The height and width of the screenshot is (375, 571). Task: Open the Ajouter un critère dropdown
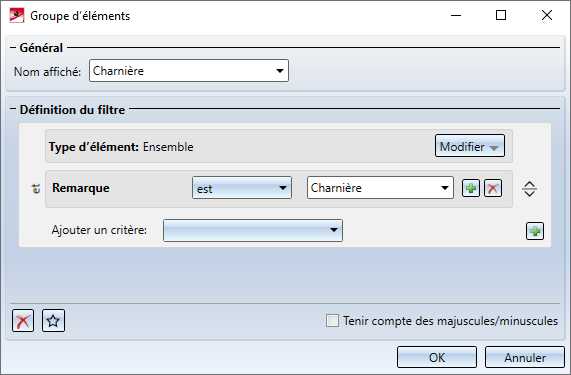pyautogui.click(x=253, y=230)
